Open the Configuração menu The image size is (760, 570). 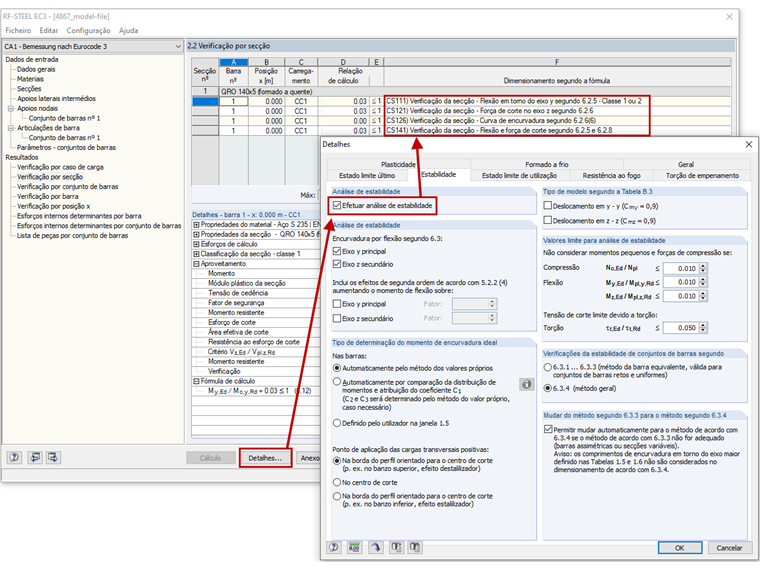click(x=89, y=31)
